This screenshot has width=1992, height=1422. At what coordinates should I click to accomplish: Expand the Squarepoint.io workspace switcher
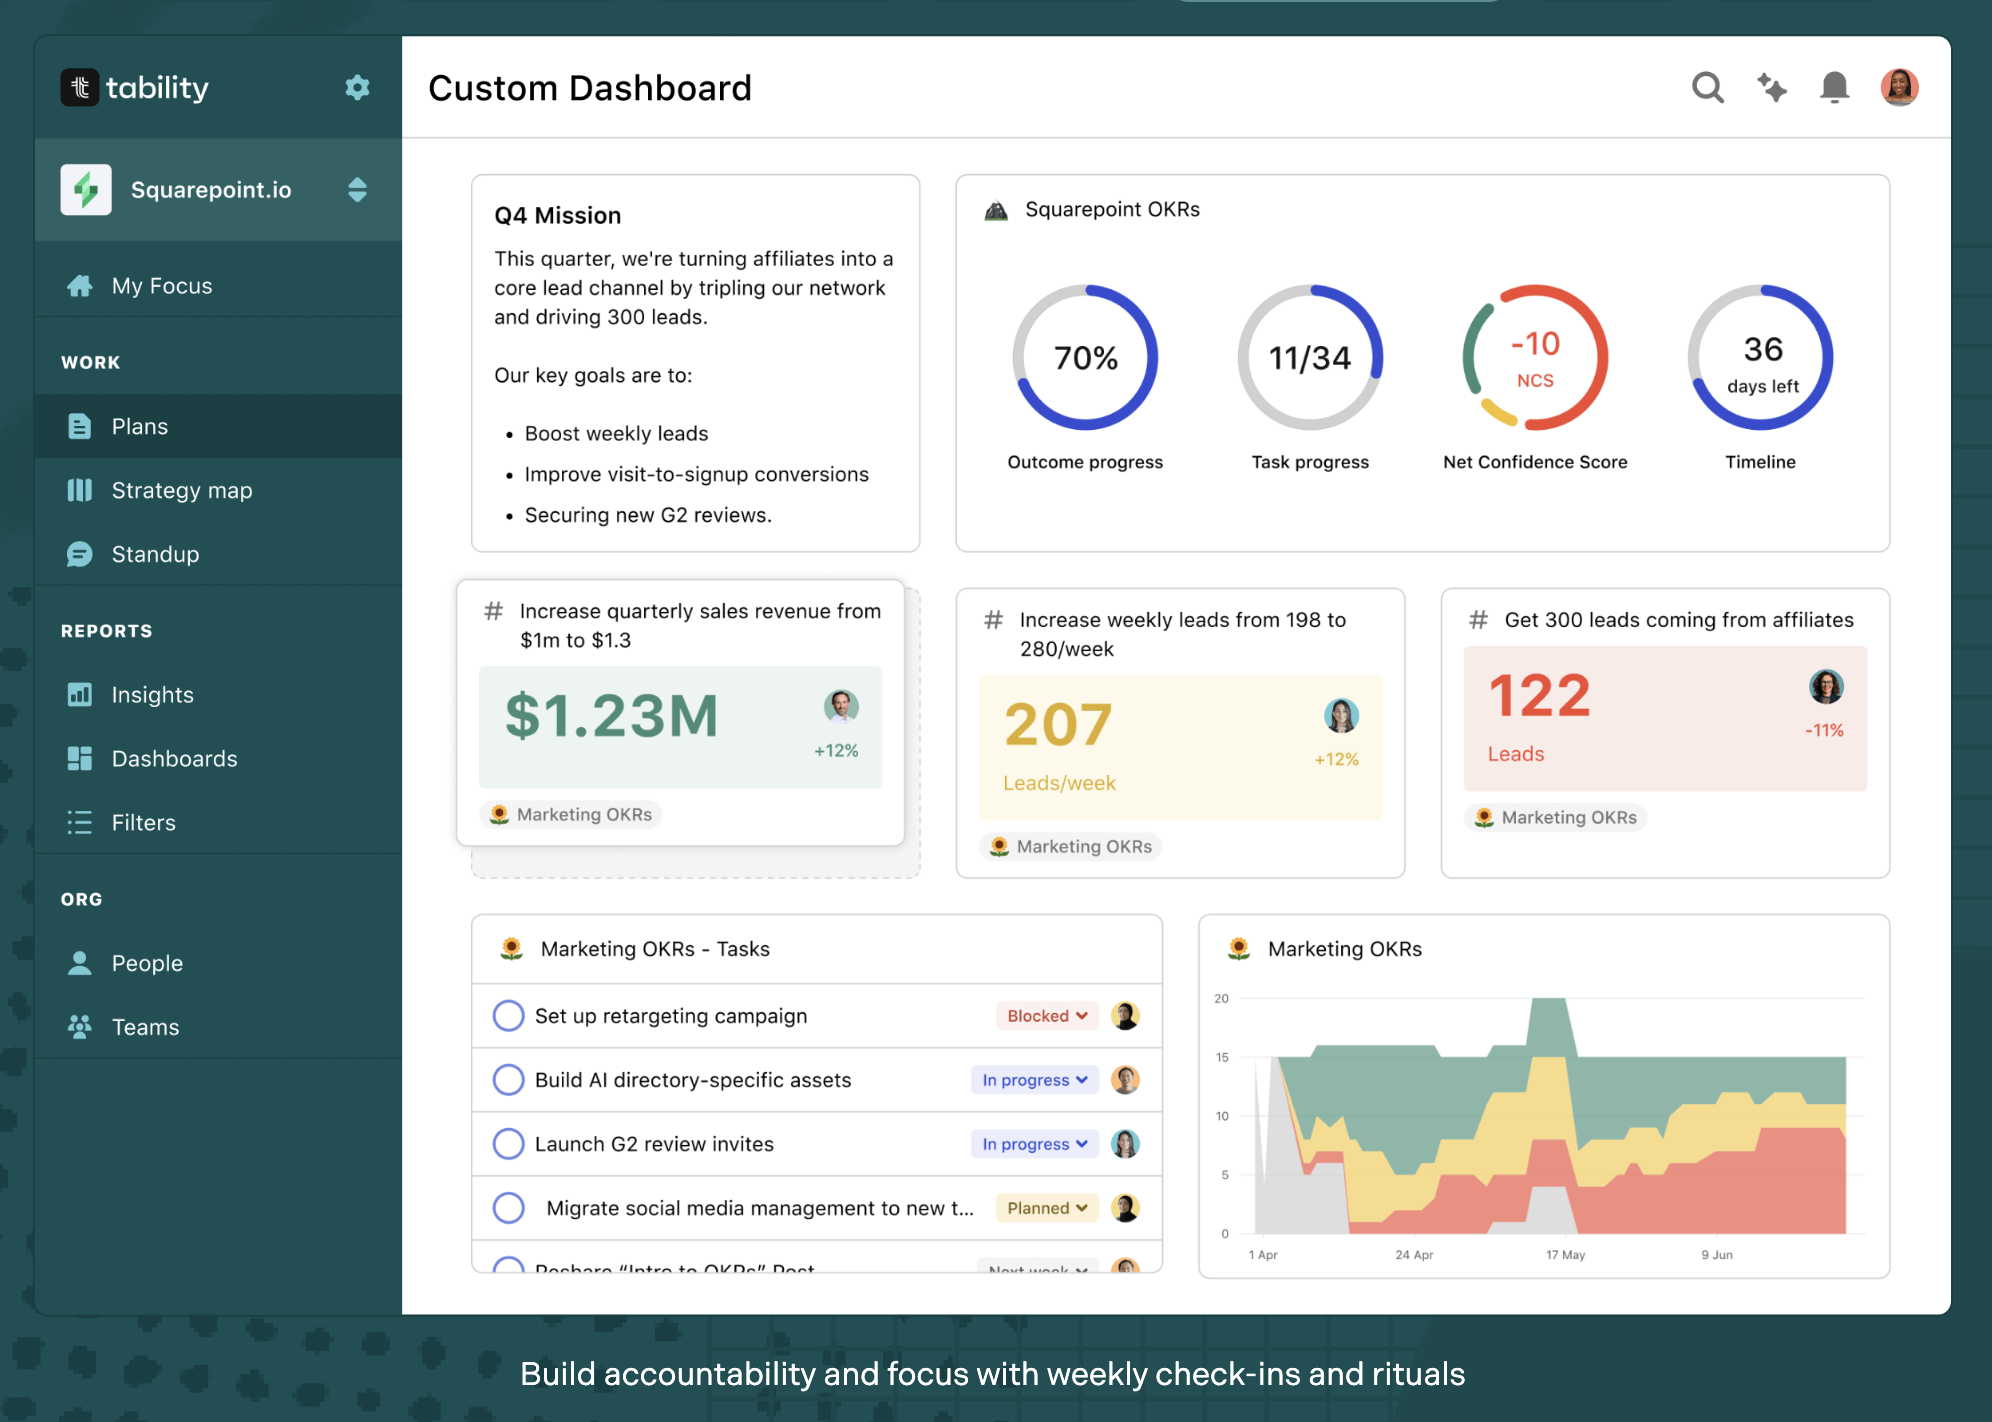click(357, 190)
